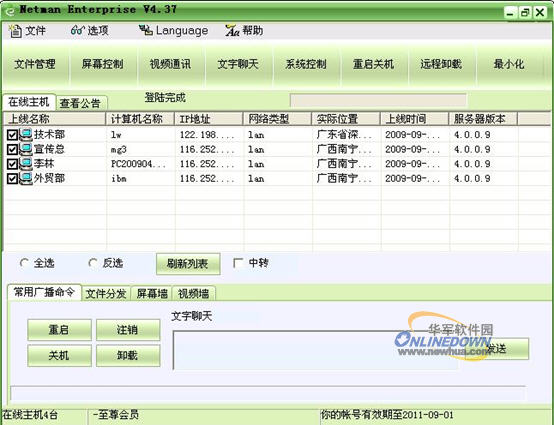The height and width of the screenshot is (425, 554).
Task: Select the 反选 radio button
Action: pos(93,263)
